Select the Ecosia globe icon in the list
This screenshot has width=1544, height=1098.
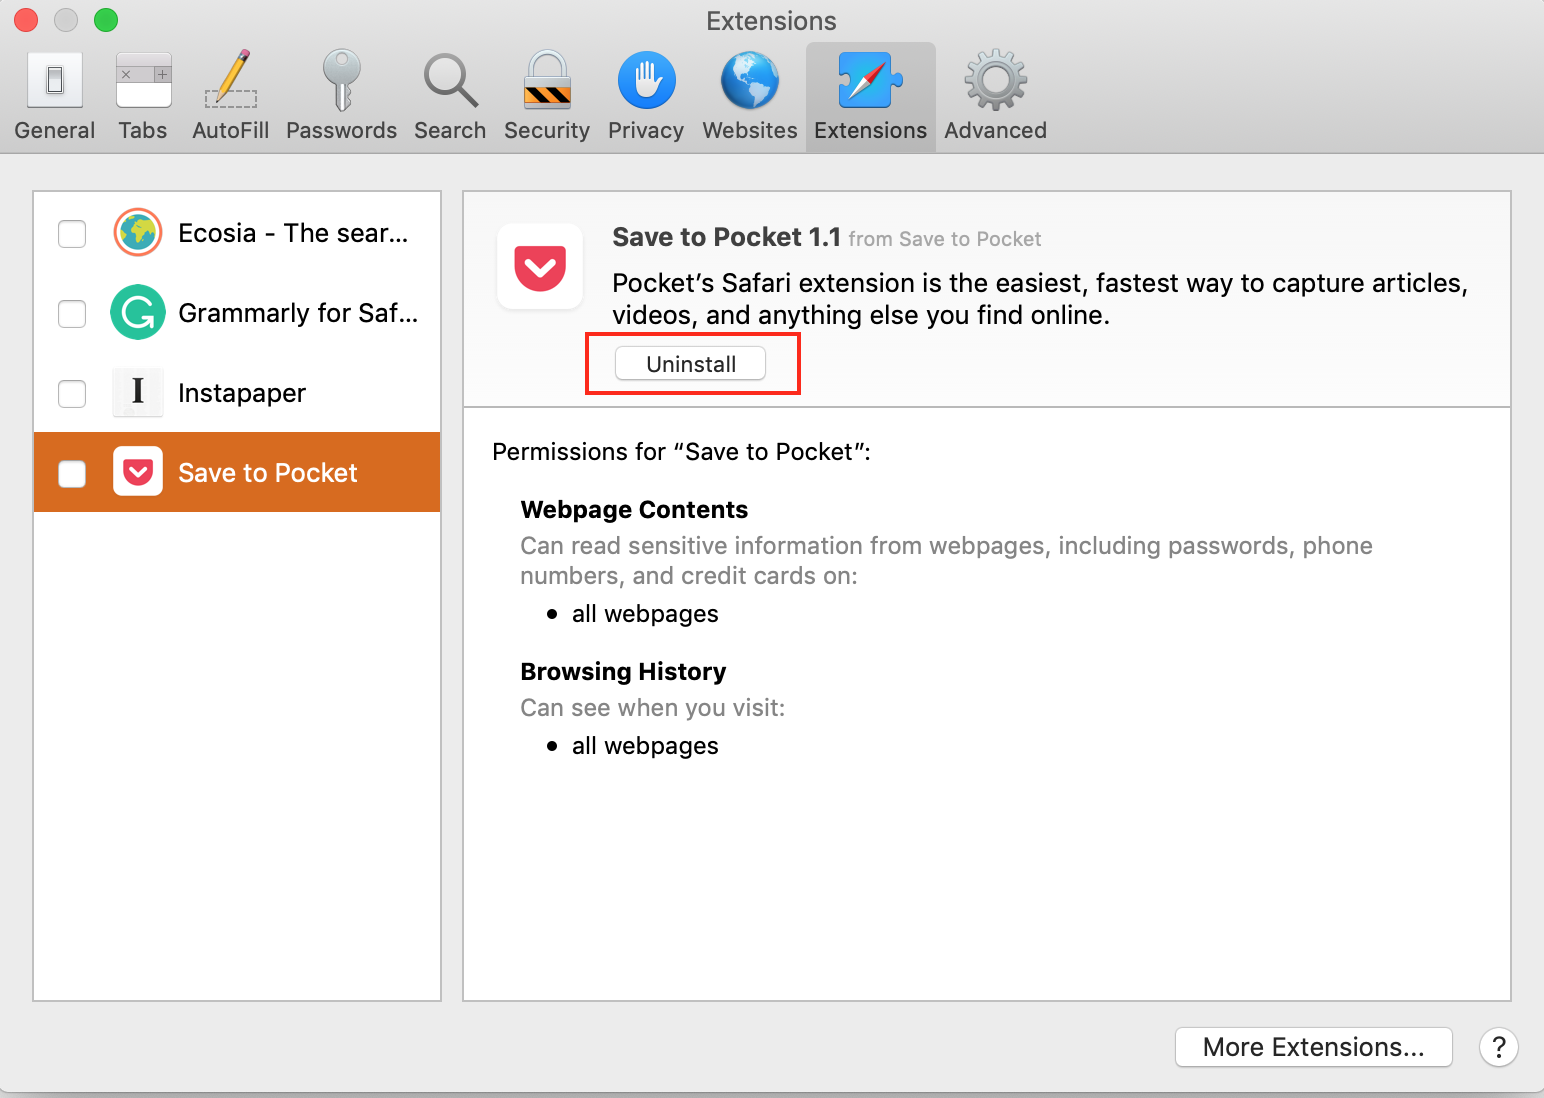tap(138, 233)
